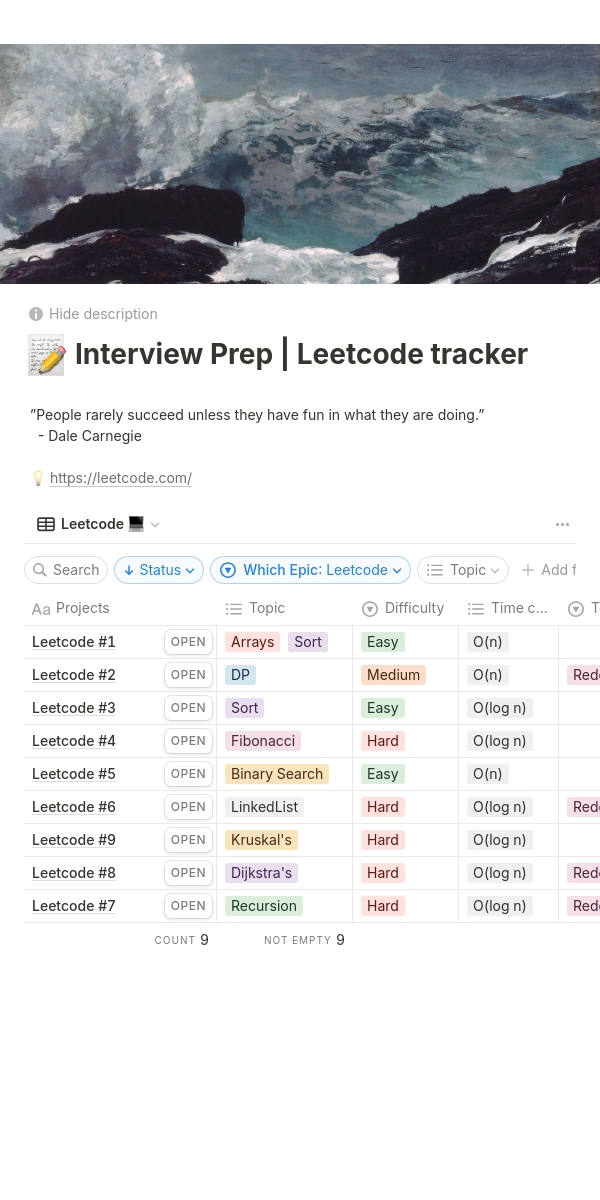Screen dimensions: 600x1200
Task: Click the search magnifier icon
Action: [40, 570]
